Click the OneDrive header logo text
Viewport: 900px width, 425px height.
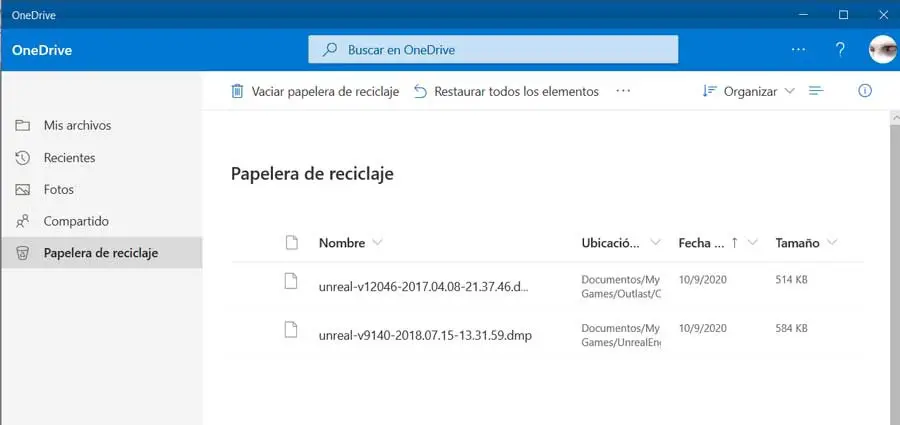pyautogui.click(x=42, y=50)
